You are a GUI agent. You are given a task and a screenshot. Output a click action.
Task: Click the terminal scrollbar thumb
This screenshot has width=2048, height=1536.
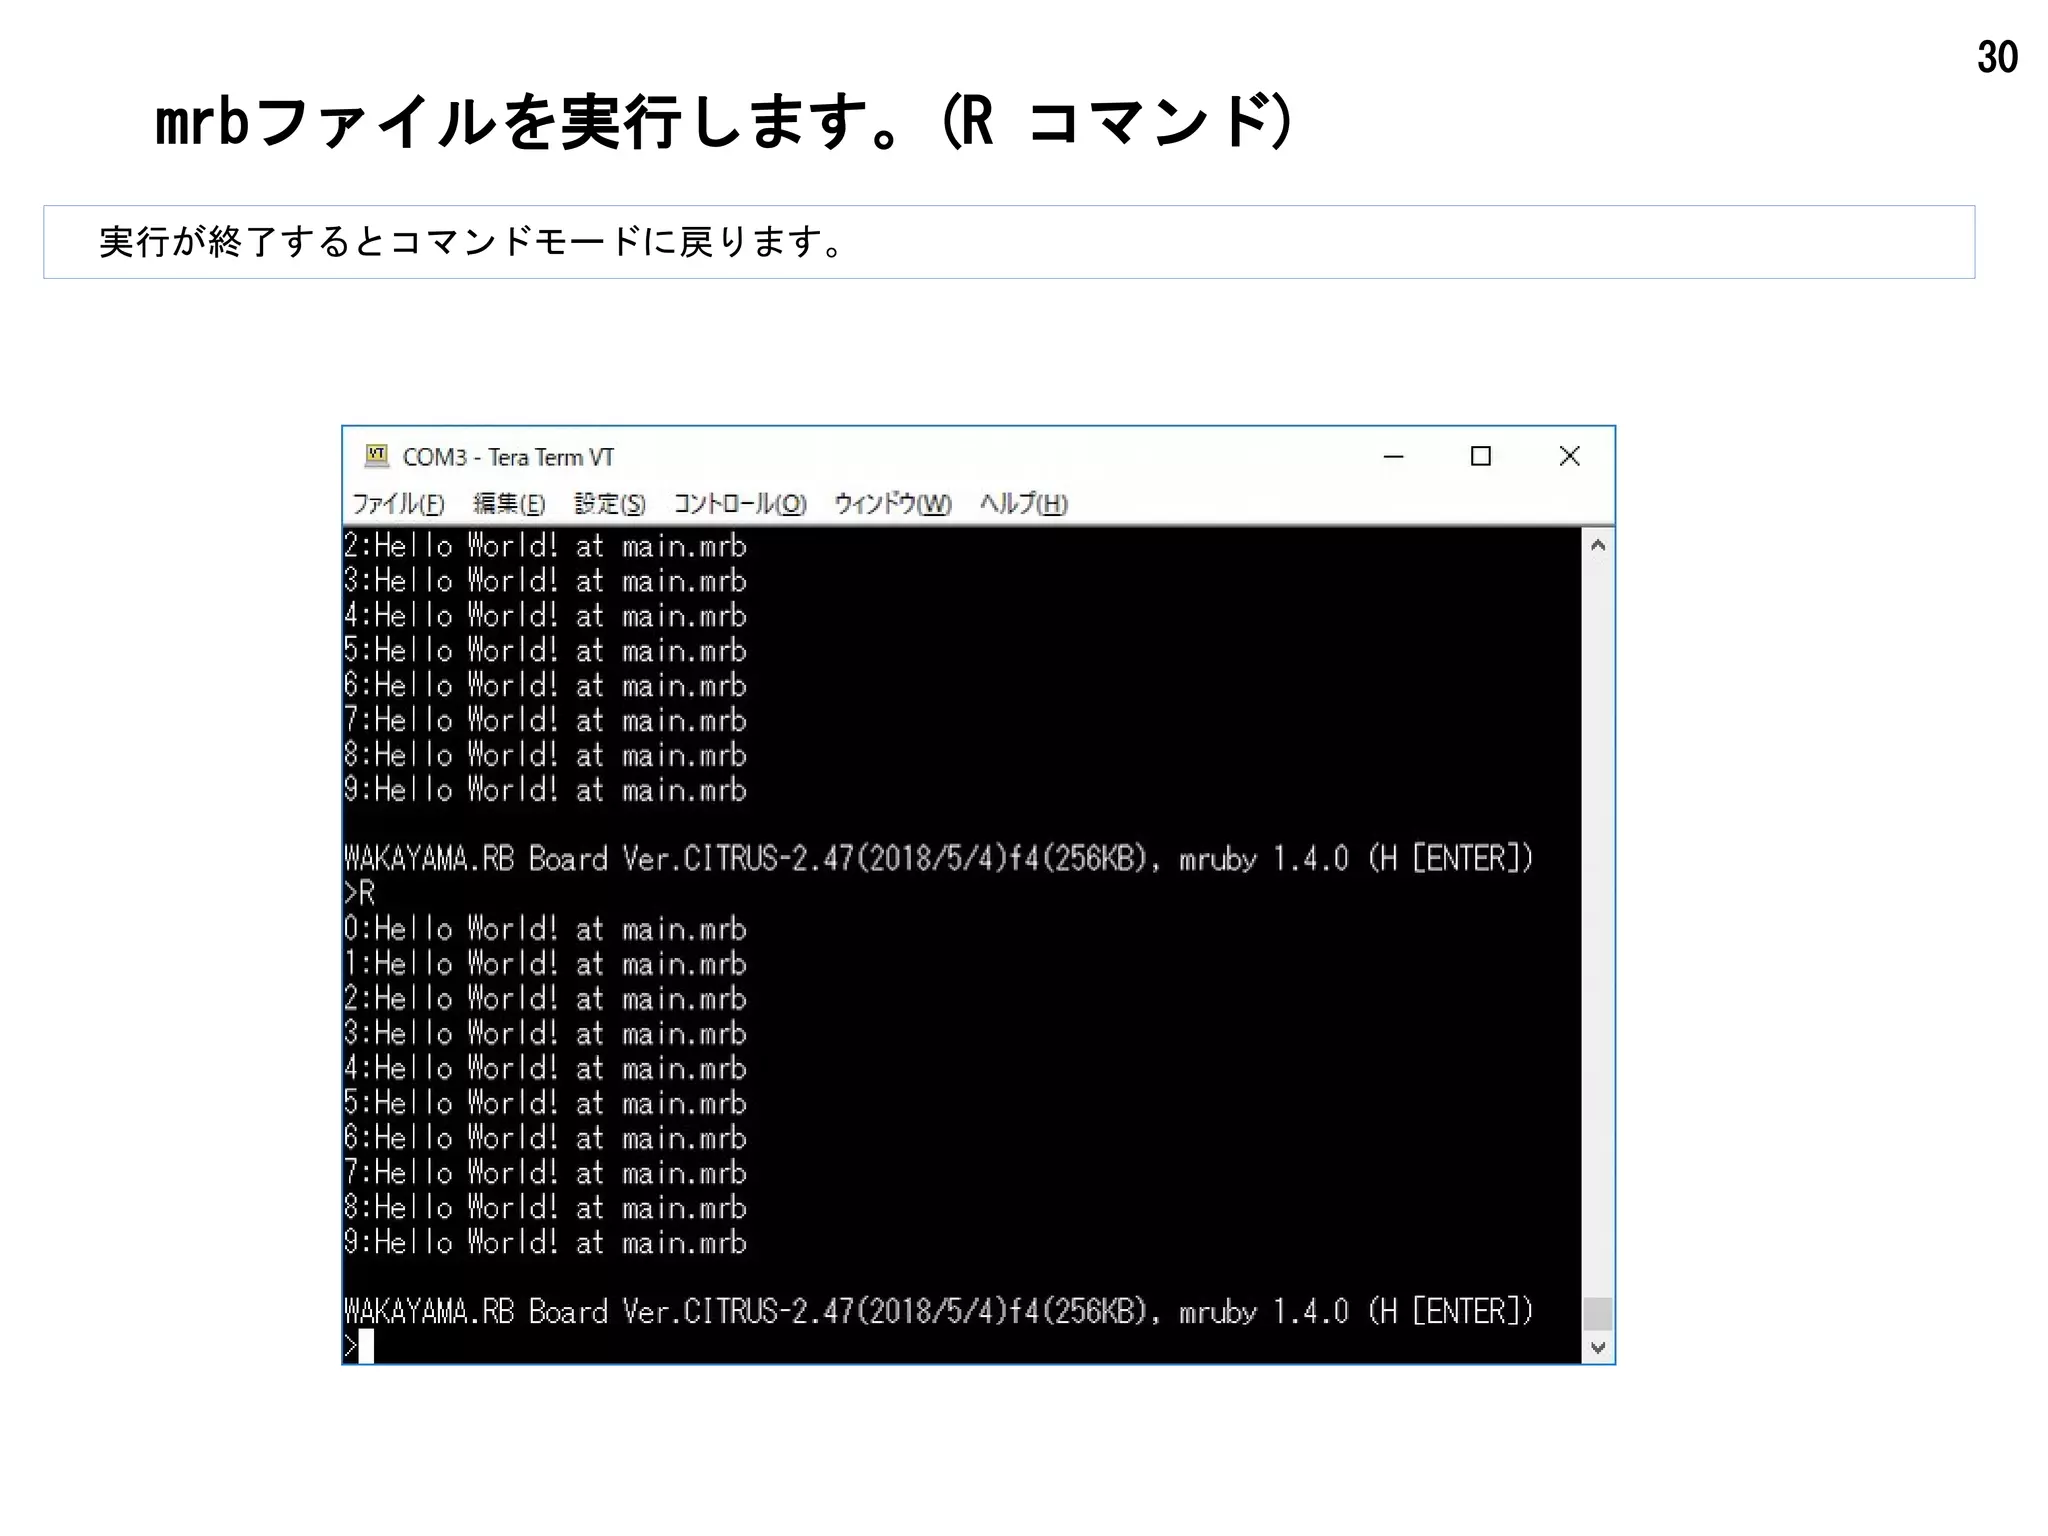1598,1313
